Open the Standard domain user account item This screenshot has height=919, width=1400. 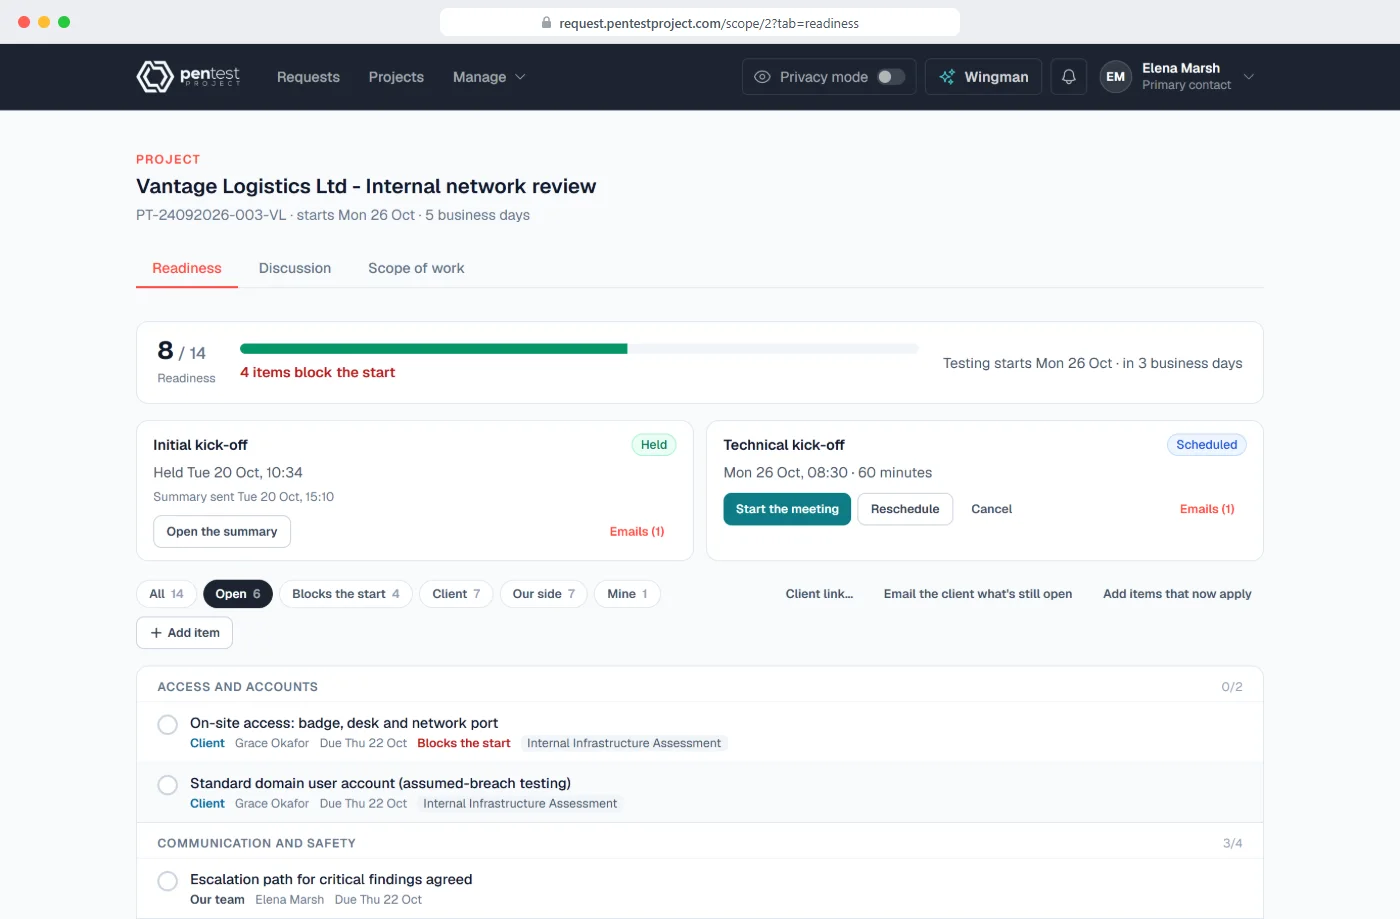(x=380, y=784)
